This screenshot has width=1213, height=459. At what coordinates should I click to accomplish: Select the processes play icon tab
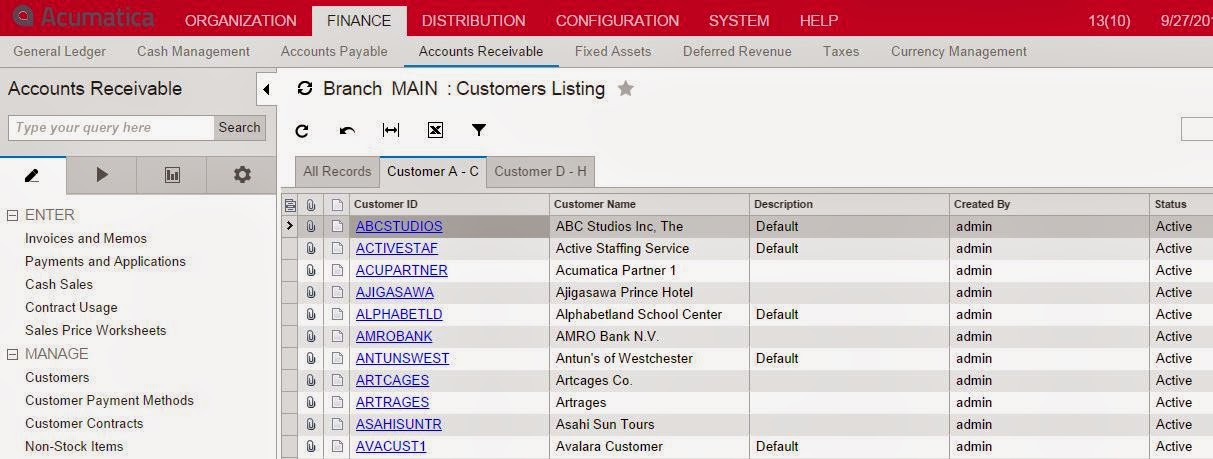tap(102, 175)
